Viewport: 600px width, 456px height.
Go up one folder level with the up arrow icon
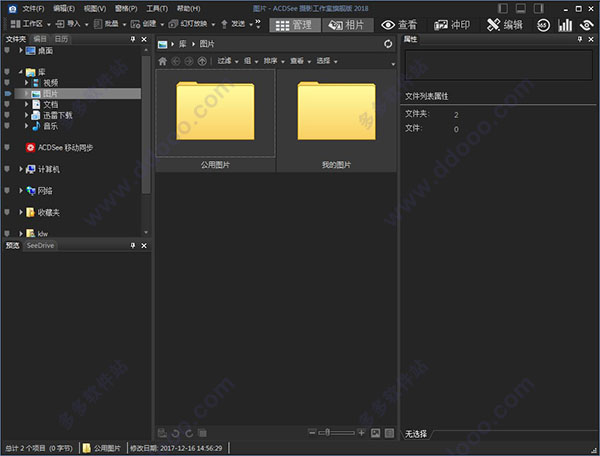[x=202, y=61]
